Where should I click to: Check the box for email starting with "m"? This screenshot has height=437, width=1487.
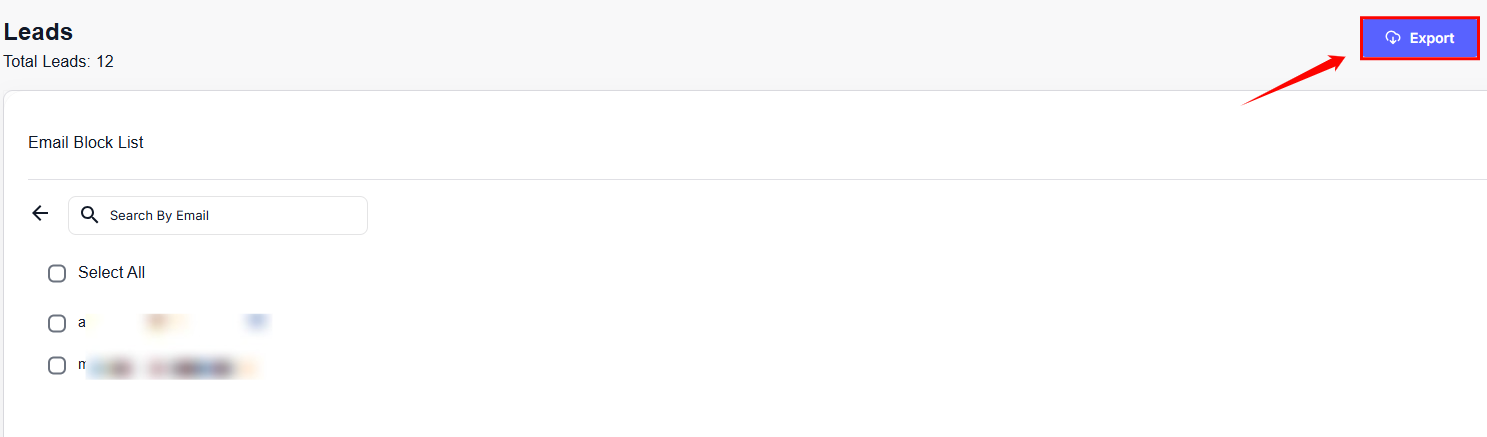57,365
